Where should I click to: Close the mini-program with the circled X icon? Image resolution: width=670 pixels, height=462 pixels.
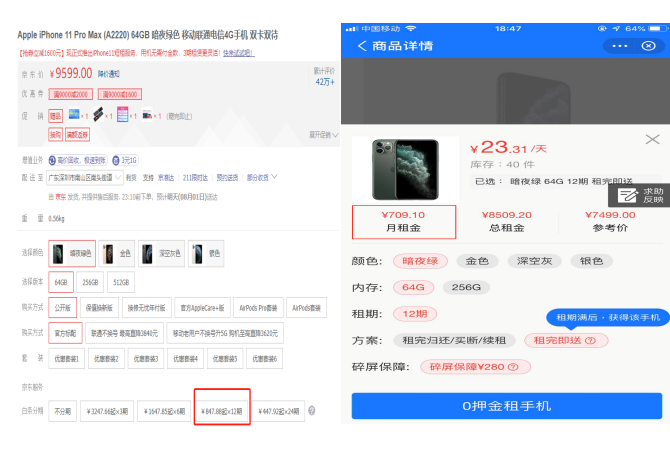[648, 46]
